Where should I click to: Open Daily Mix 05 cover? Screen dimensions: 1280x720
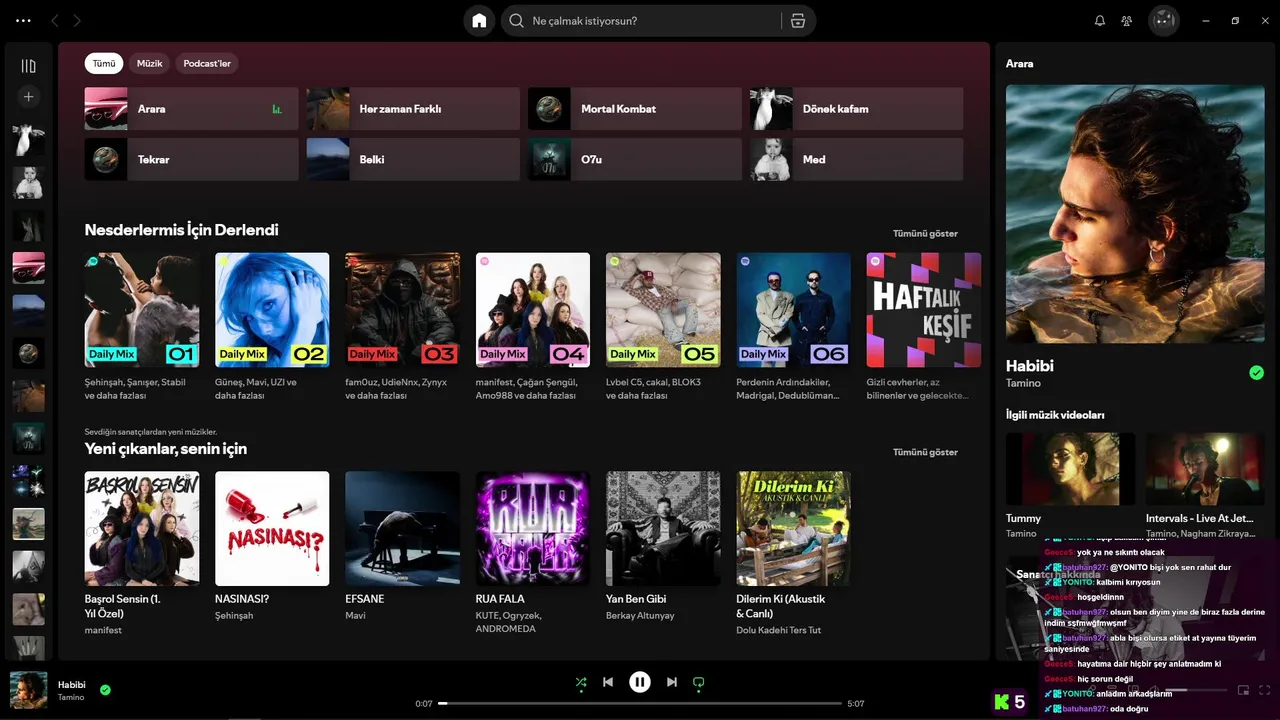pyautogui.click(x=663, y=310)
